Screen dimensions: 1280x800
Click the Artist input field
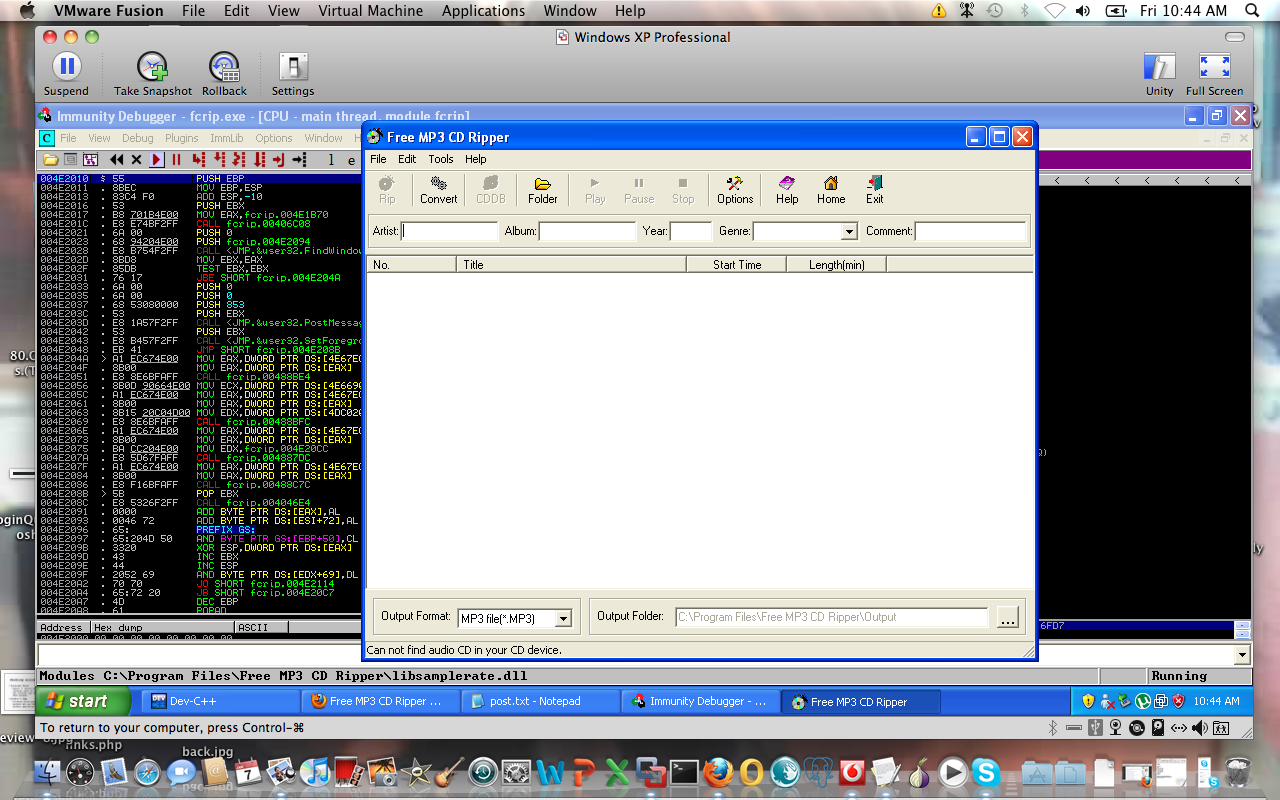coord(450,231)
